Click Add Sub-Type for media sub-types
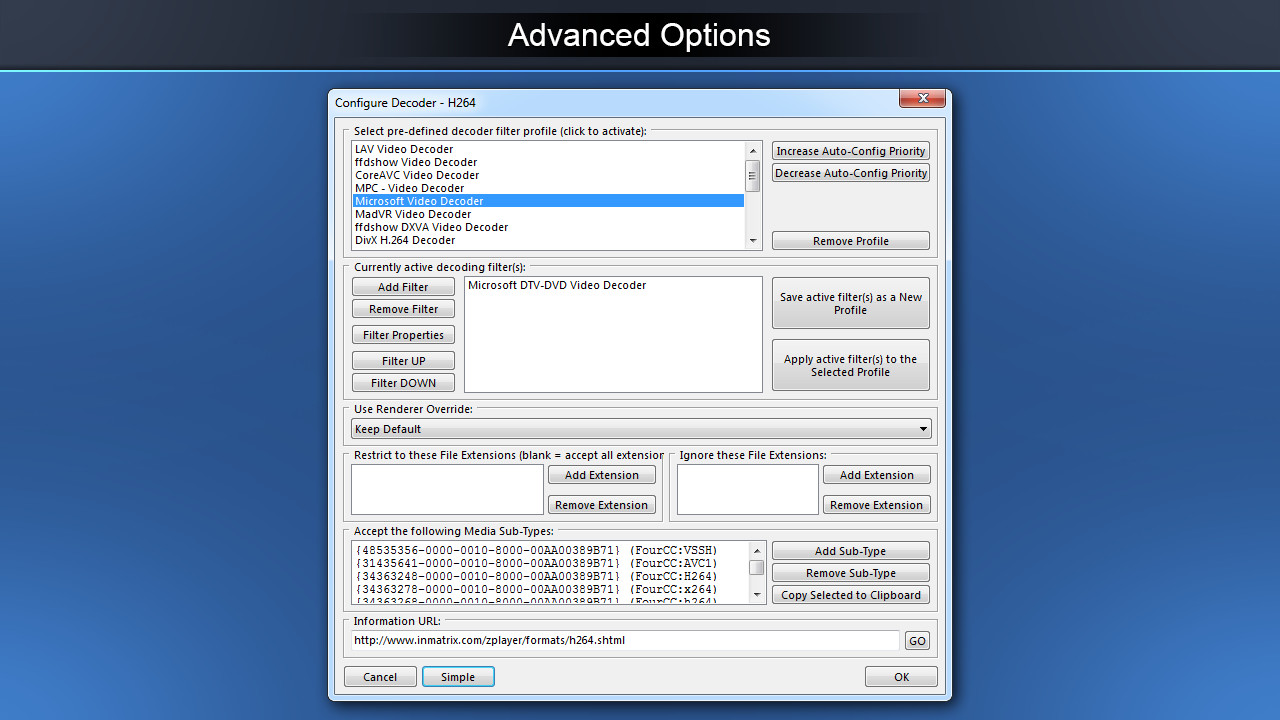This screenshot has width=1280, height=720. pos(850,550)
